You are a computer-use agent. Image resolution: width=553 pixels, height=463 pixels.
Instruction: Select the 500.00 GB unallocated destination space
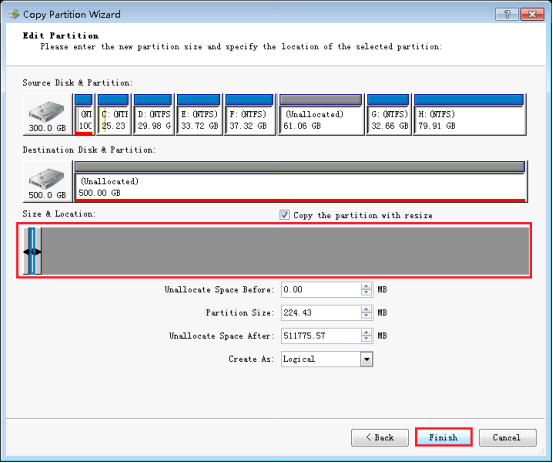point(300,182)
